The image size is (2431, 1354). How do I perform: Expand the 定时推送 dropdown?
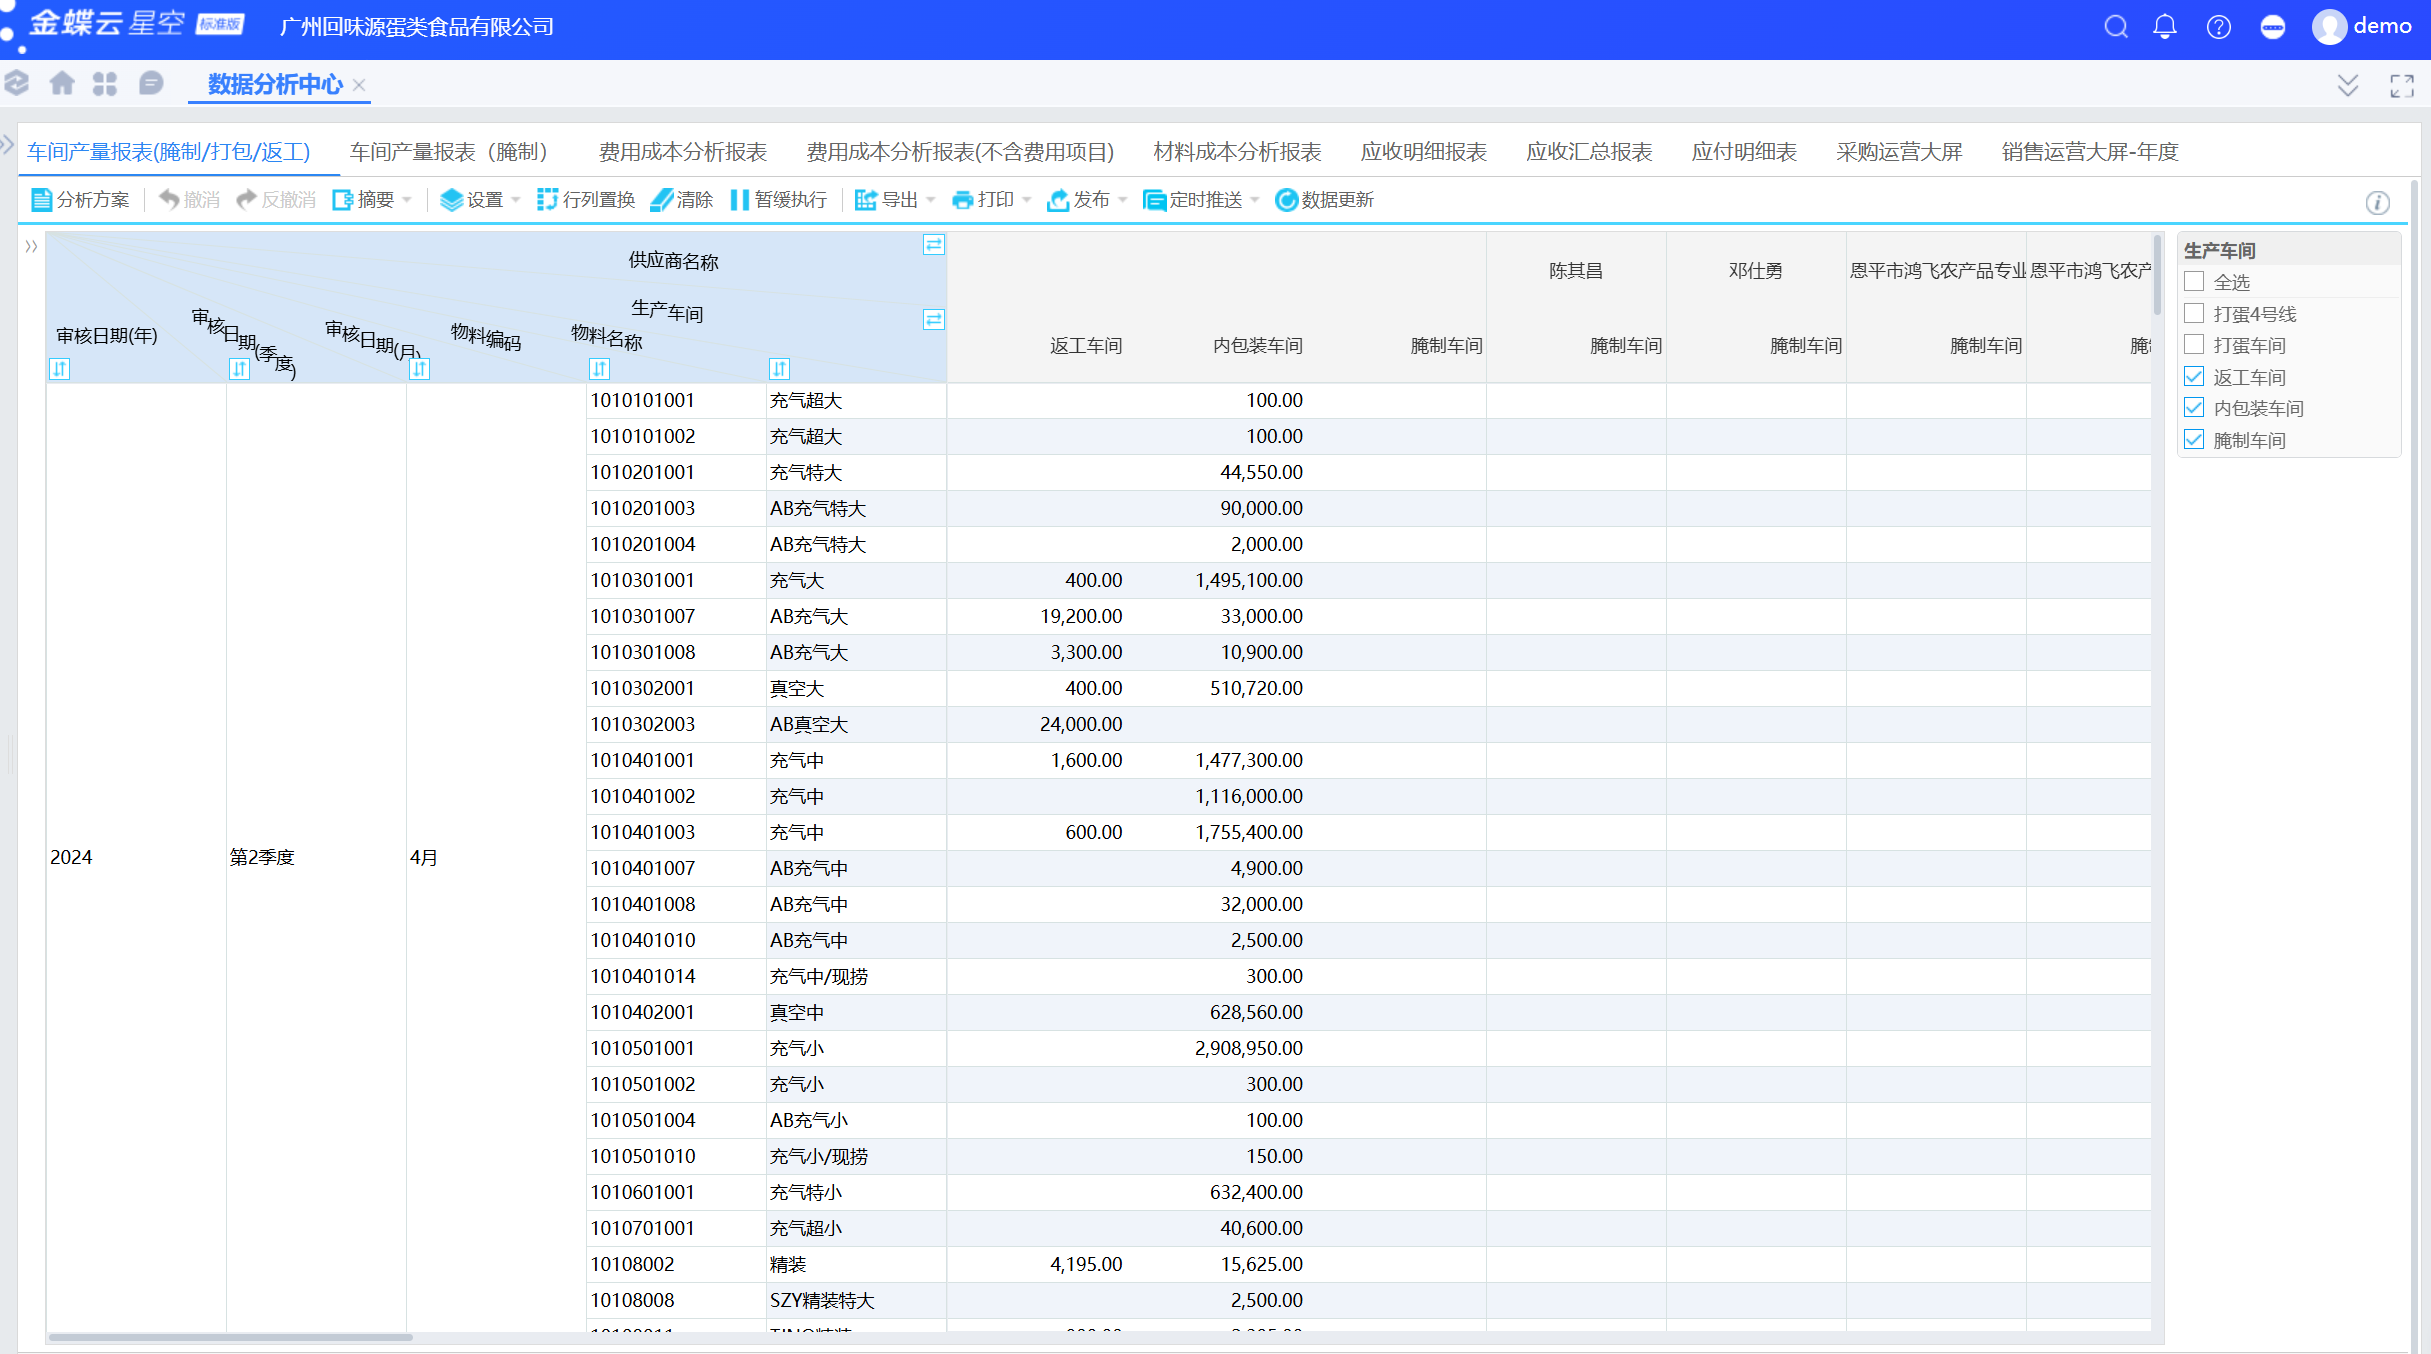pyautogui.click(x=1255, y=200)
